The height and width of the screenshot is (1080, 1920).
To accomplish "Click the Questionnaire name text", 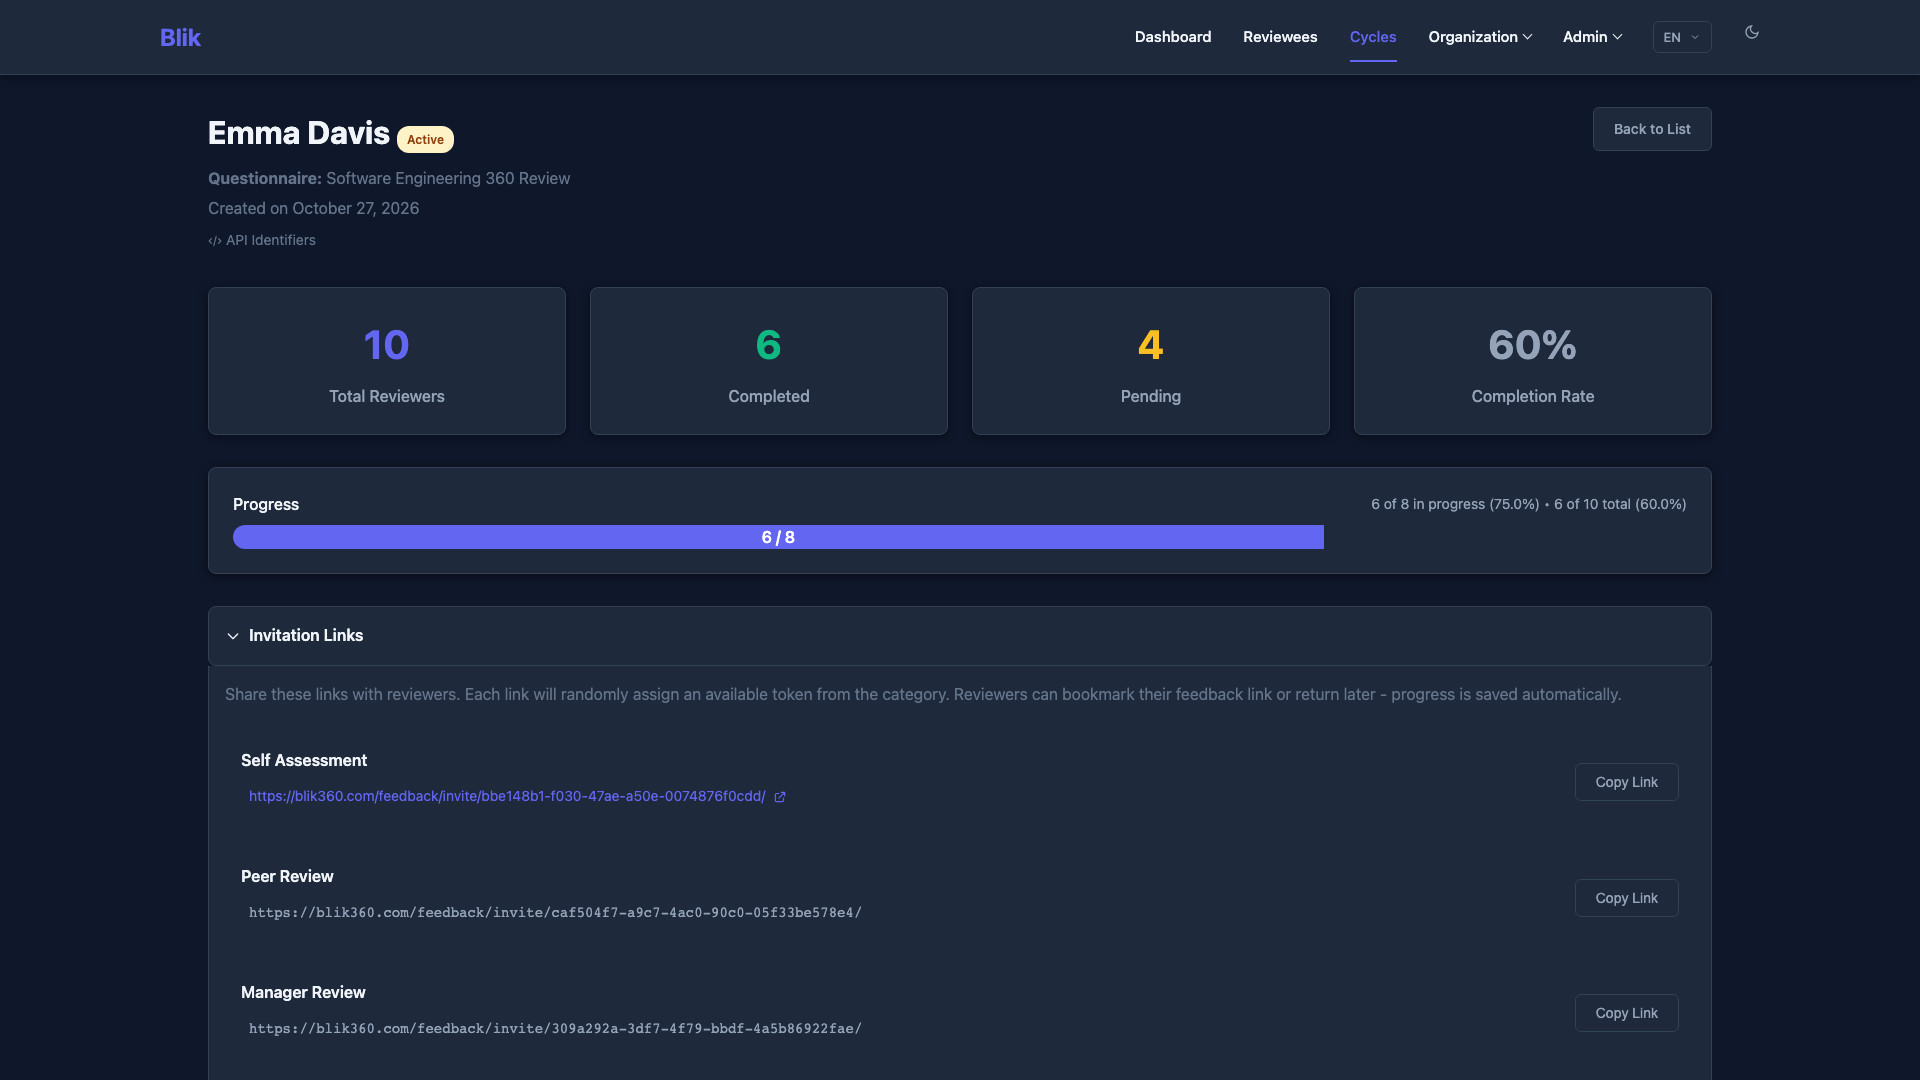I will click(448, 178).
